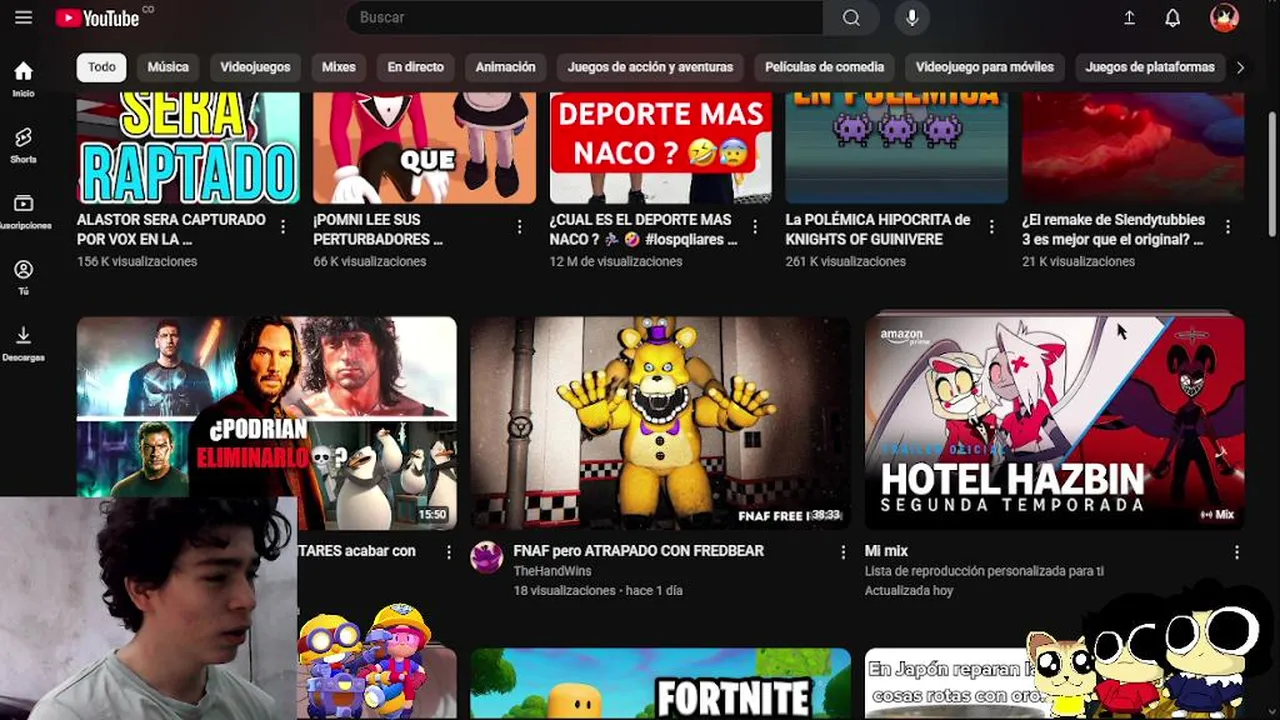Click the search magnifier button
1280x720 pixels.
[x=851, y=18]
